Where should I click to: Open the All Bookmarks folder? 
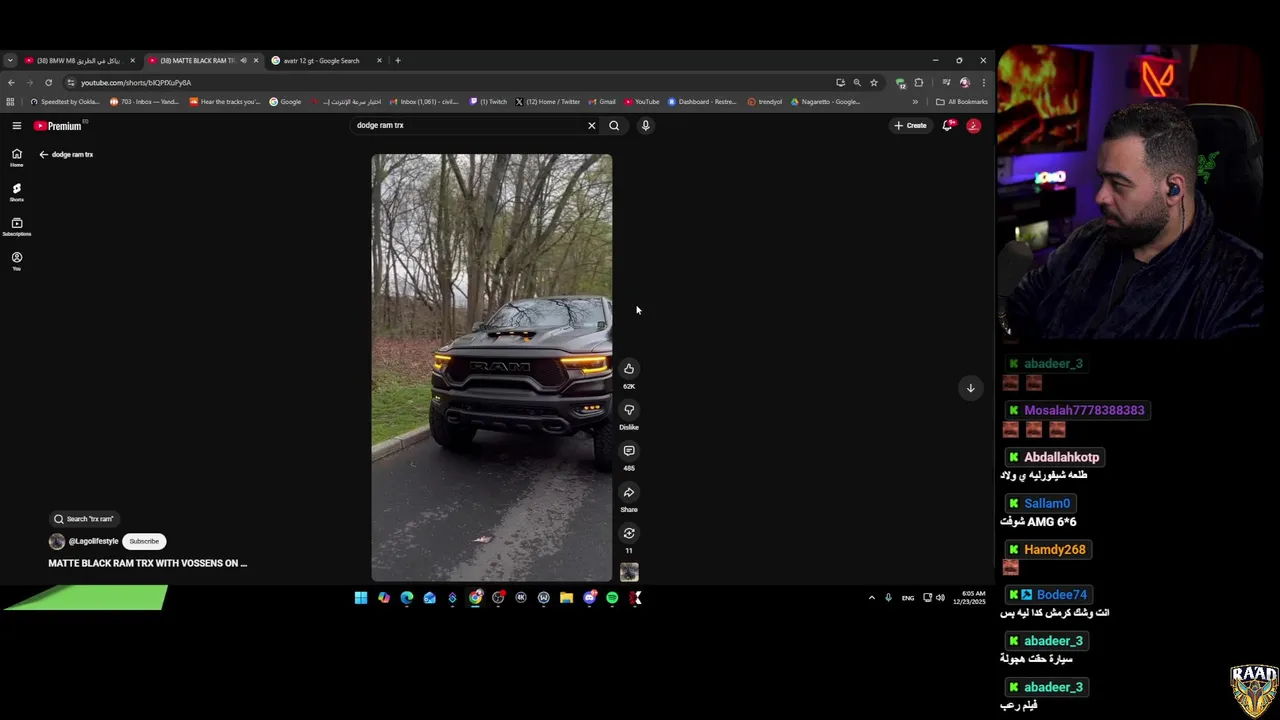pos(962,101)
